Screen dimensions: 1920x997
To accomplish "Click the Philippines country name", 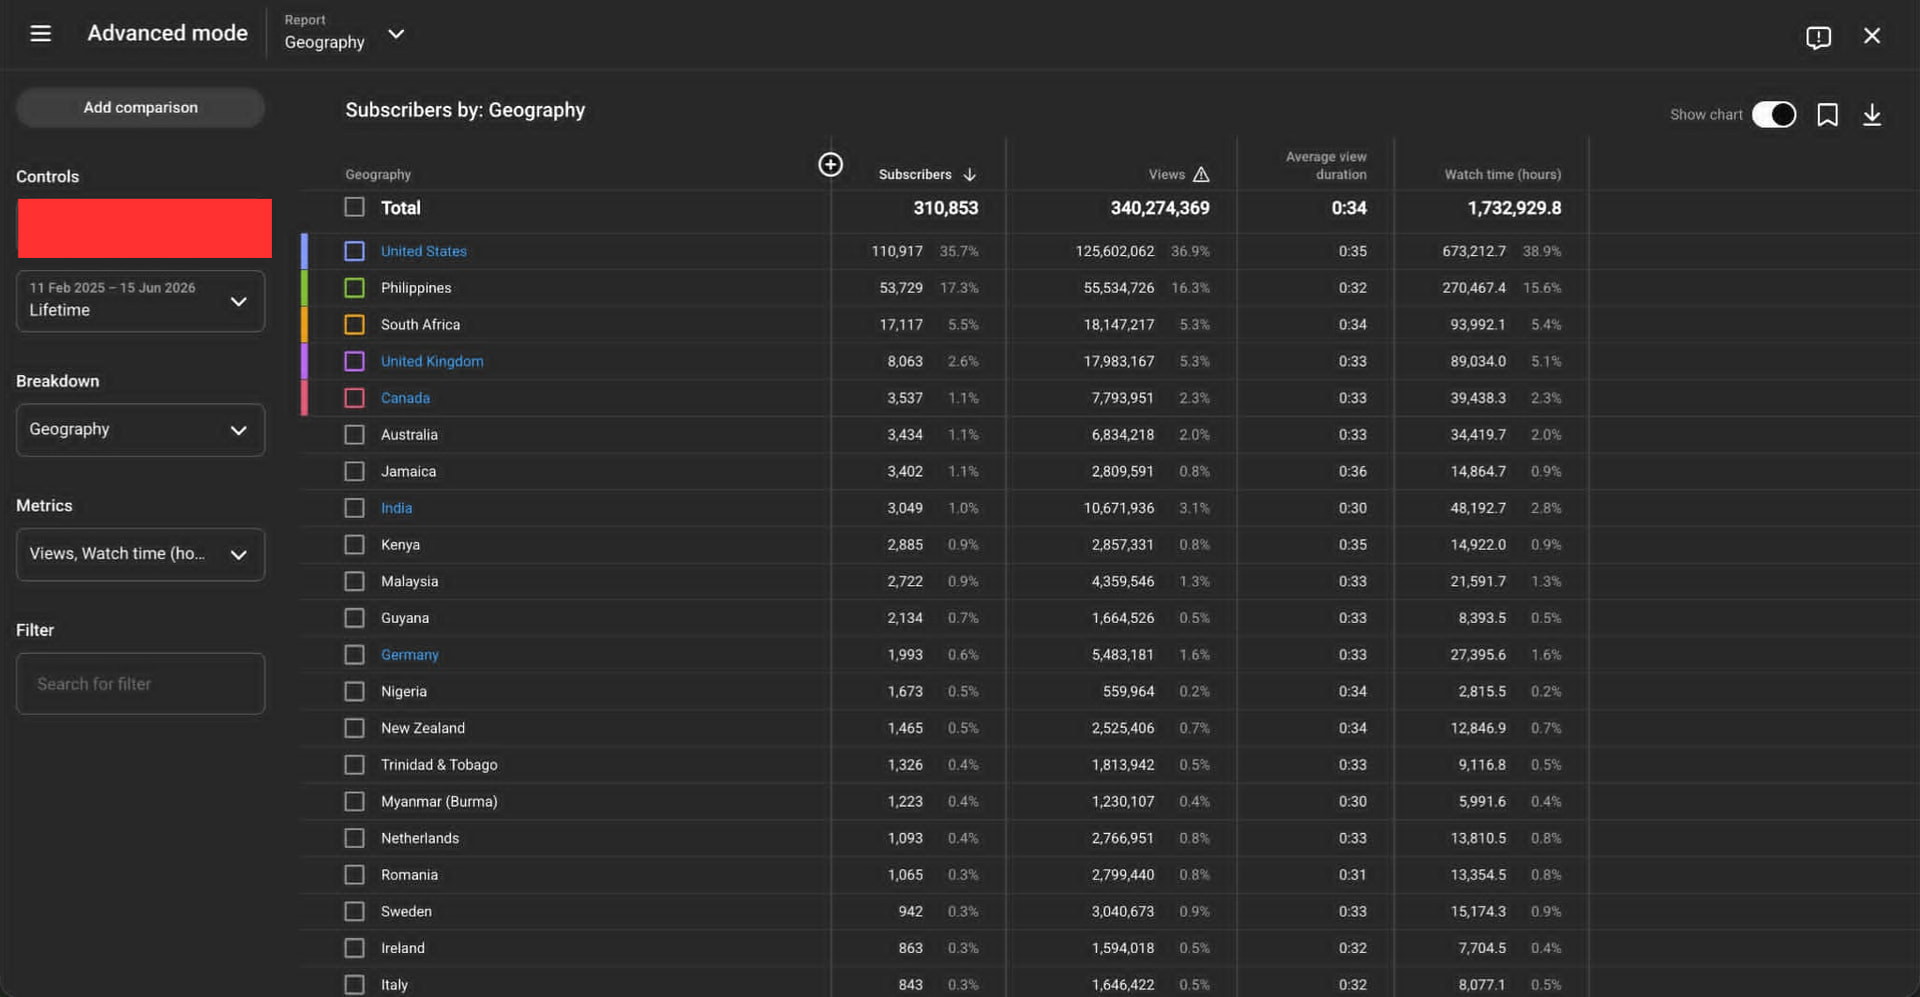I will (416, 288).
